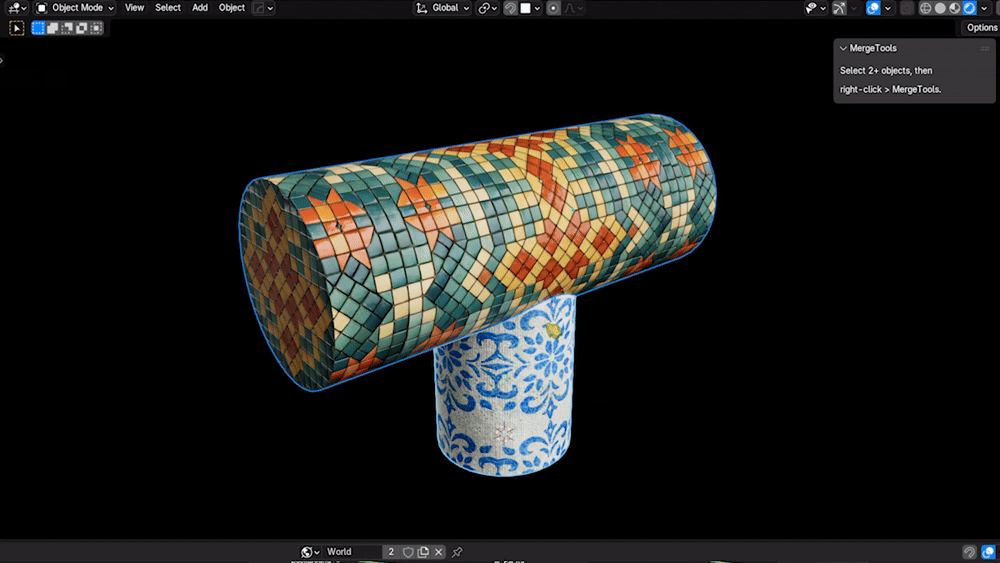Select the wireframe viewport shading icon

click(x=925, y=8)
